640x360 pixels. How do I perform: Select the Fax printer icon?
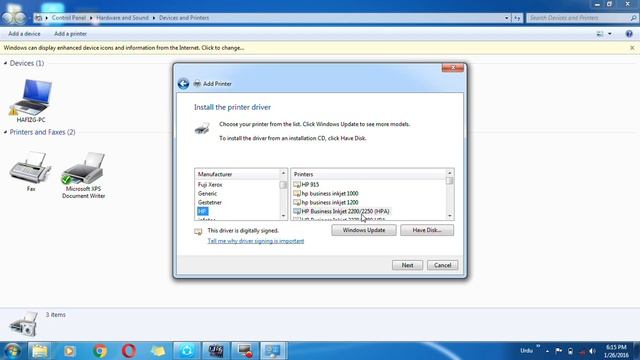pos(30,167)
